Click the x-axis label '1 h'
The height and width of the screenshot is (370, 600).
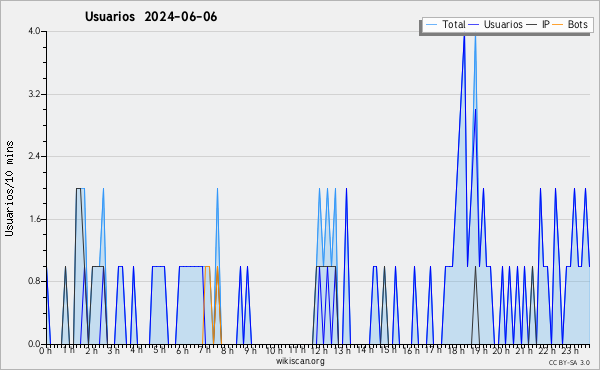tap(69, 350)
